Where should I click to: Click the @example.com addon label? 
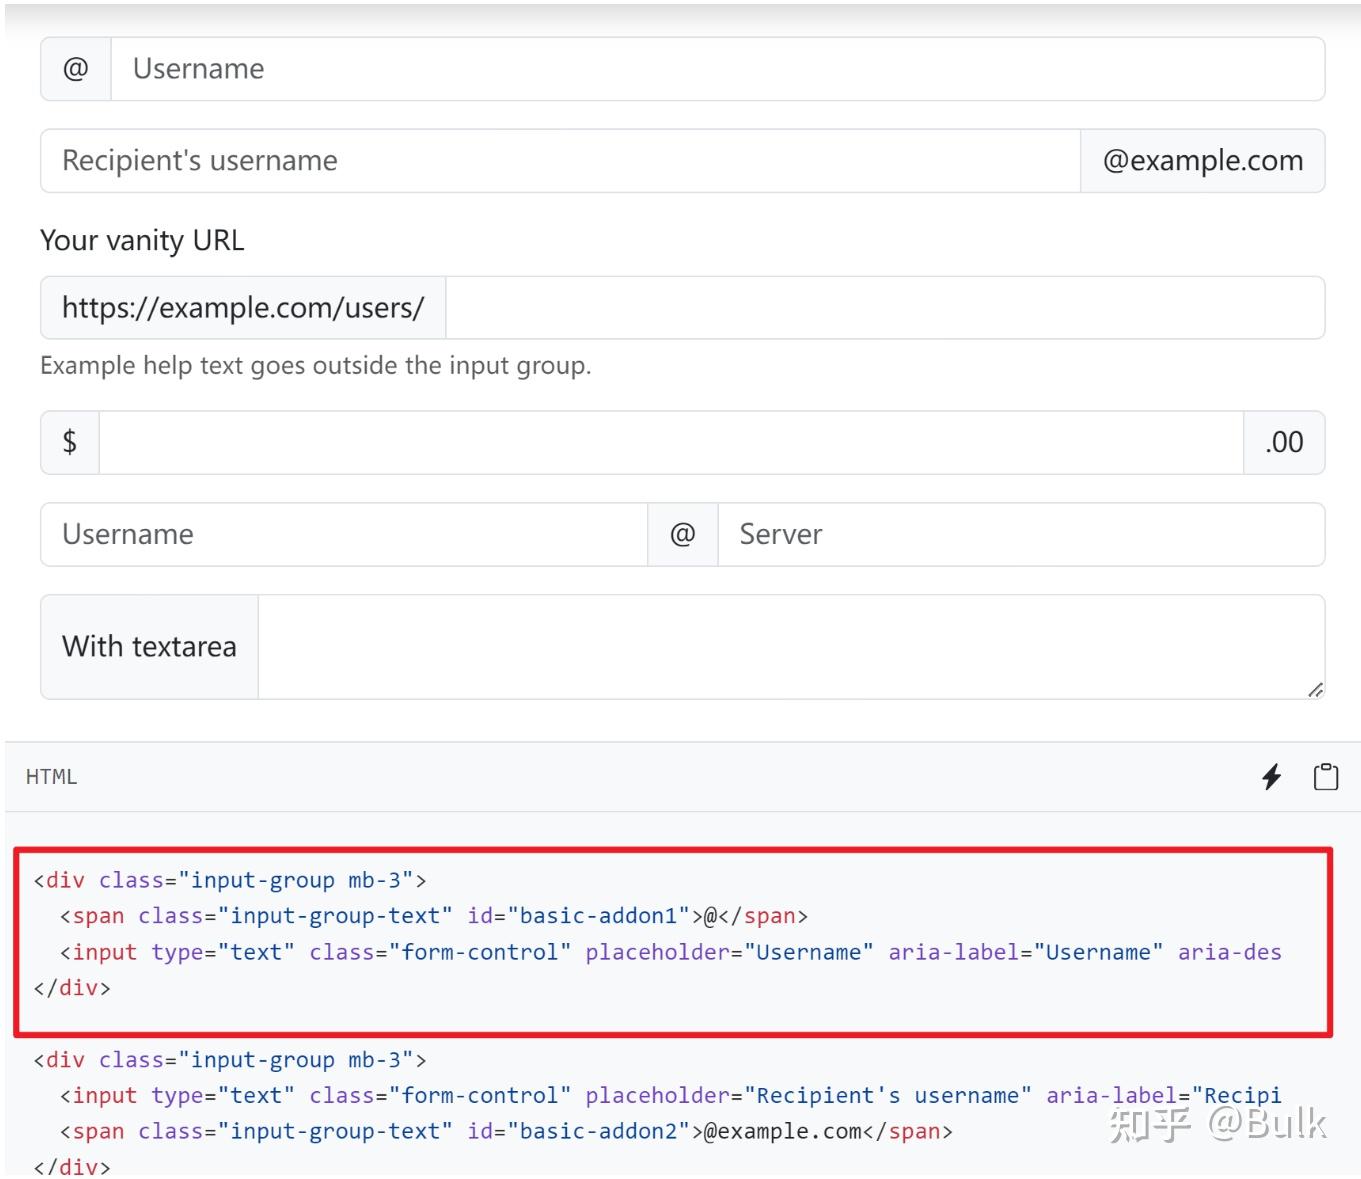[x=1202, y=161]
